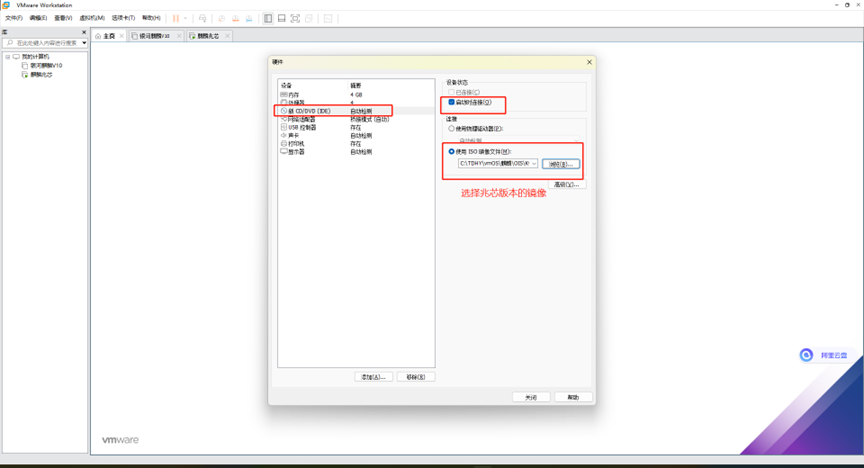
Task: Click the library search input field
Action: (x=45, y=43)
